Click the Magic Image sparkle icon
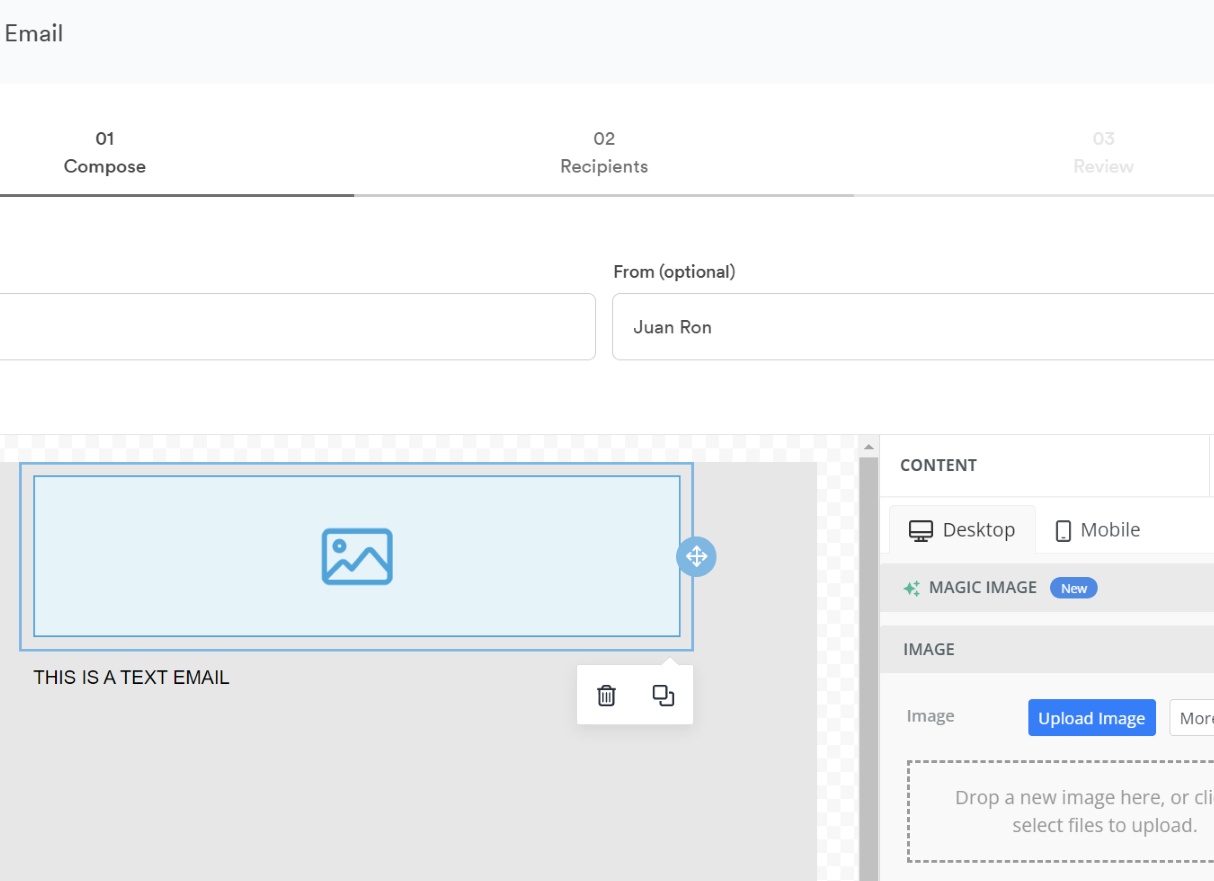The width and height of the screenshot is (1214, 881). (911, 588)
